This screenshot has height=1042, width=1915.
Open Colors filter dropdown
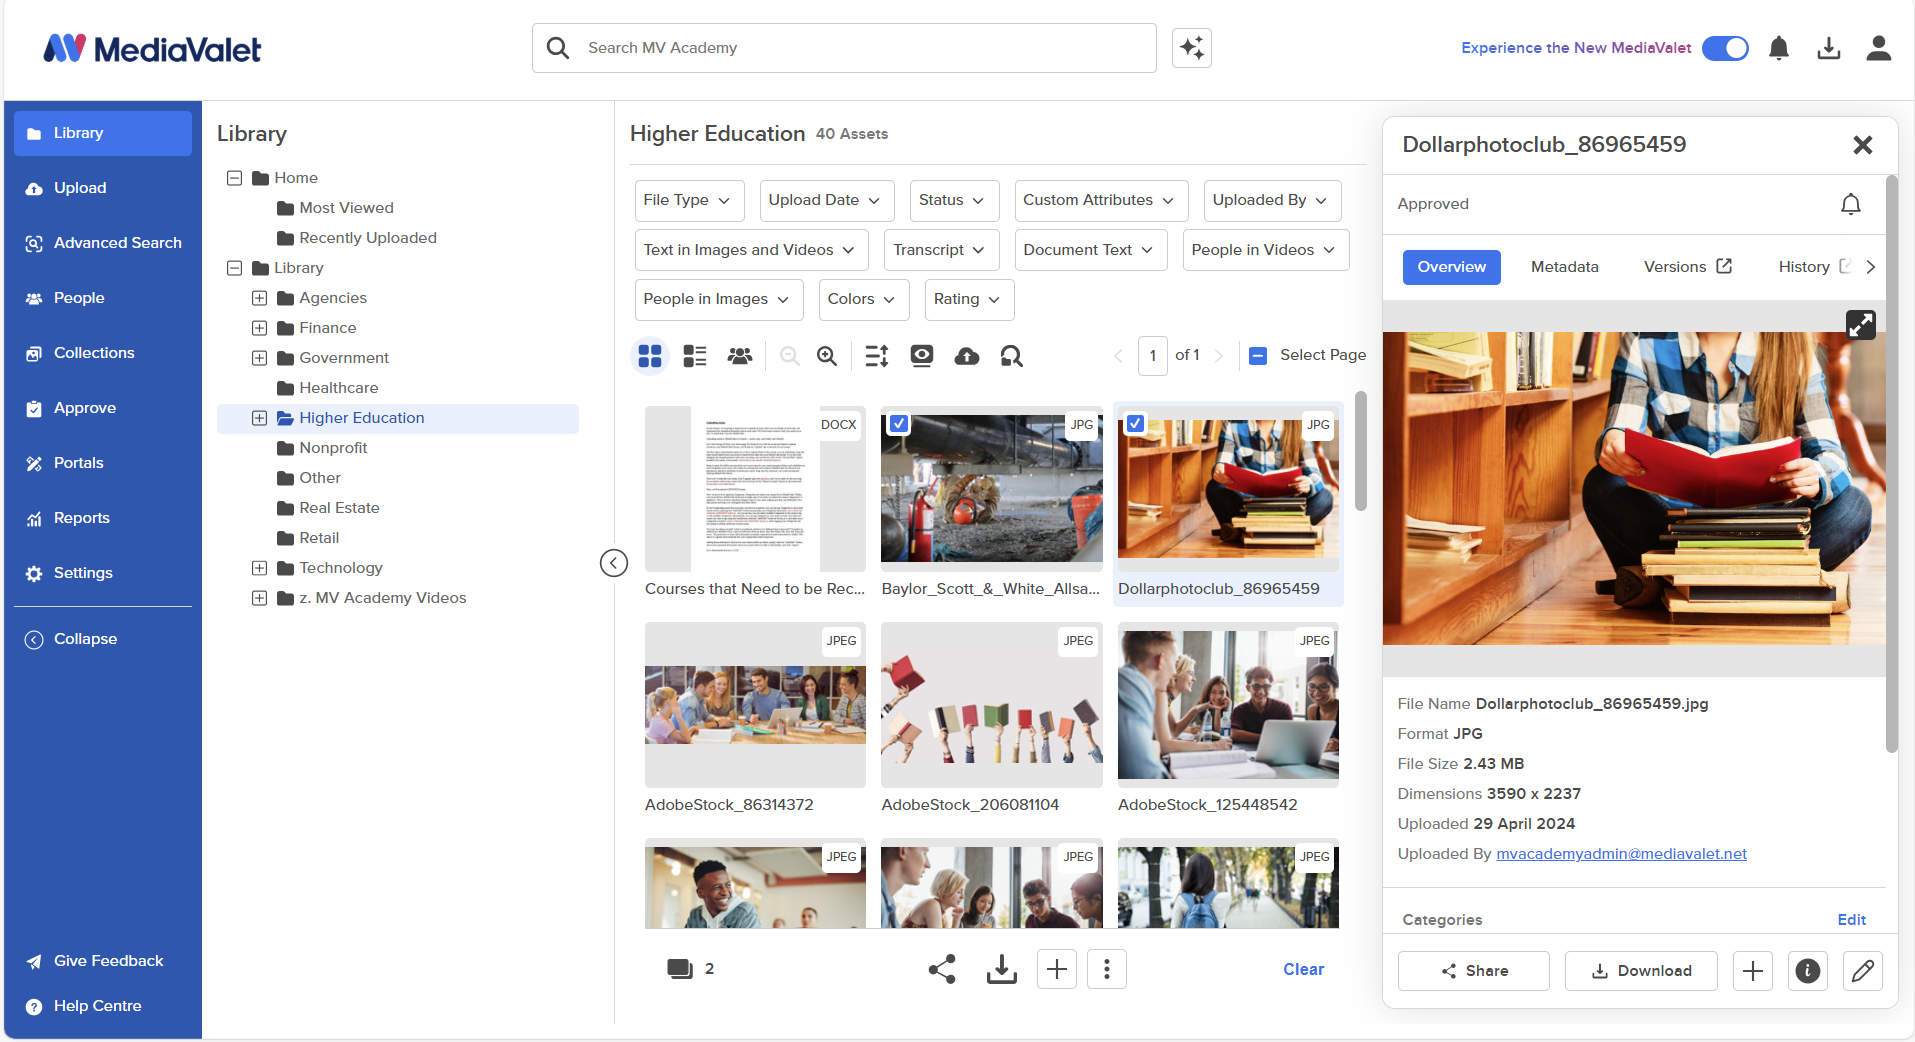click(x=863, y=299)
